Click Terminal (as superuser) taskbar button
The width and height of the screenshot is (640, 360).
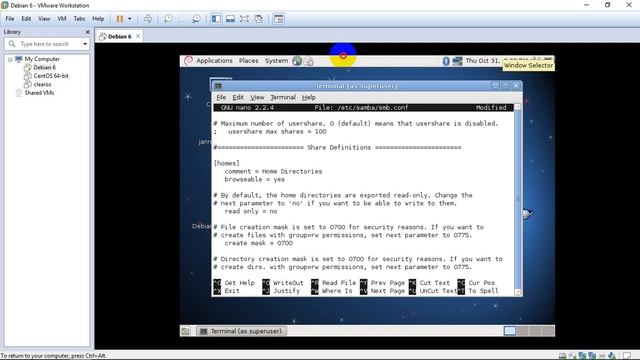(x=241, y=331)
